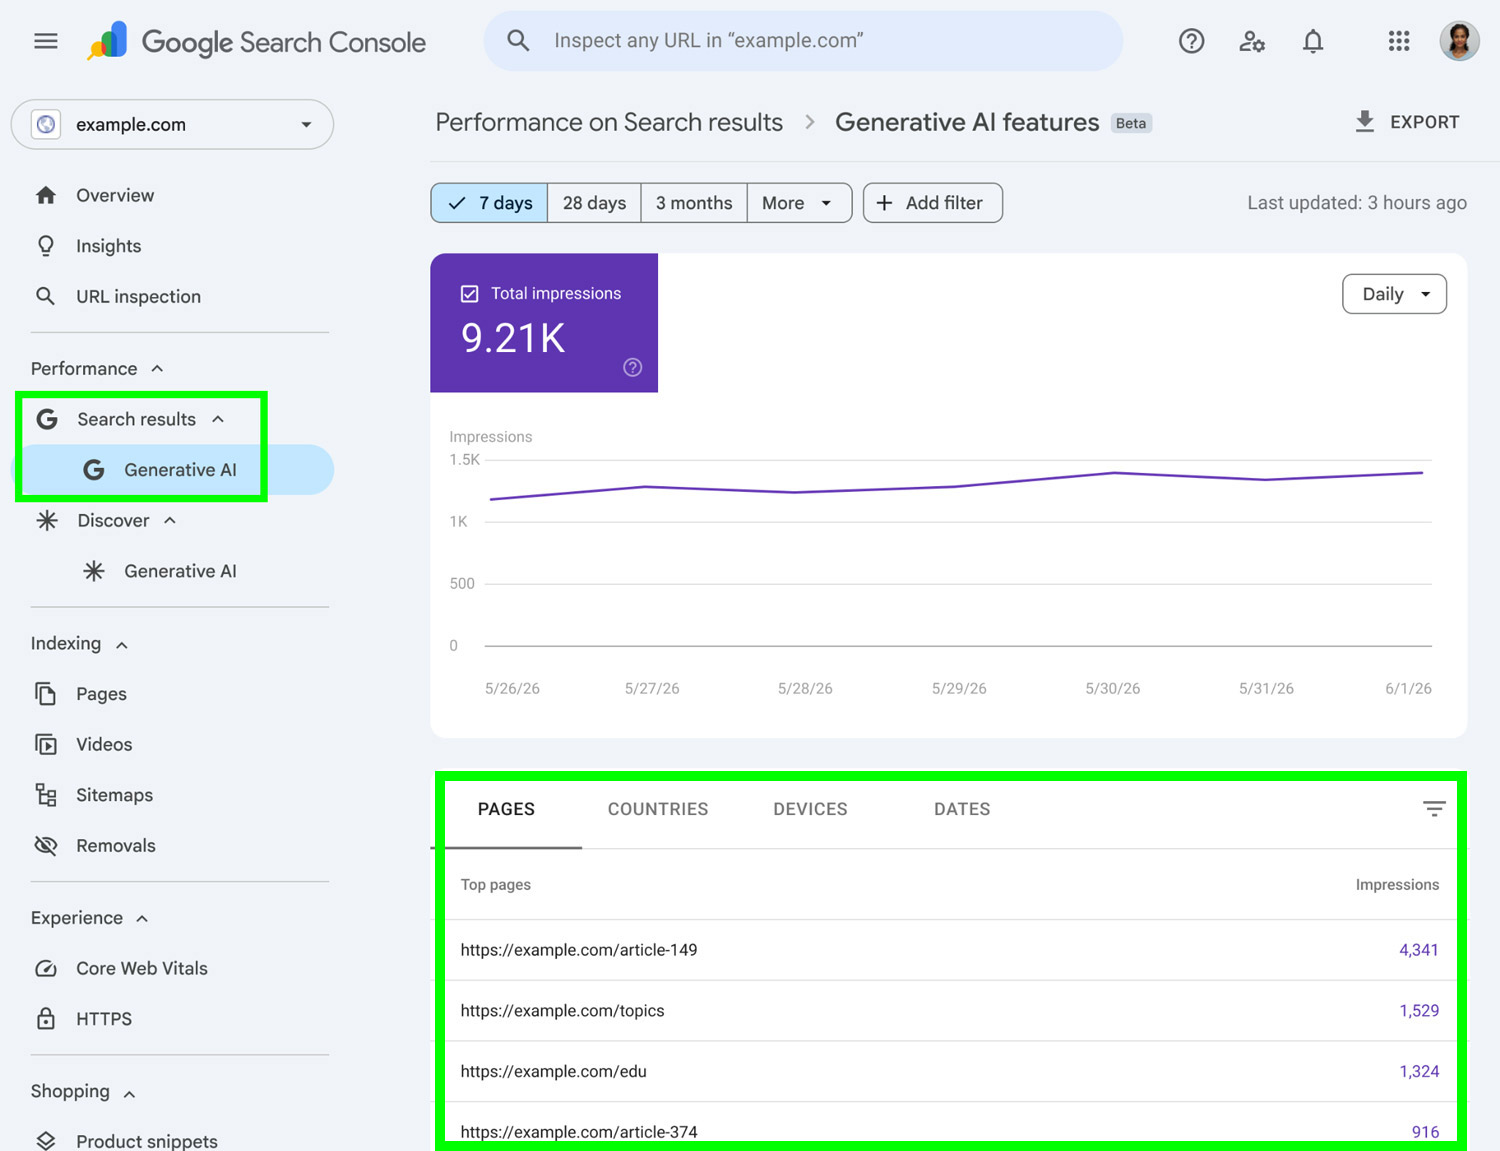Image resolution: width=1500 pixels, height=1151 pixels.
Task: Toggle the Total impressions checkbox
Action: point(469,294)
